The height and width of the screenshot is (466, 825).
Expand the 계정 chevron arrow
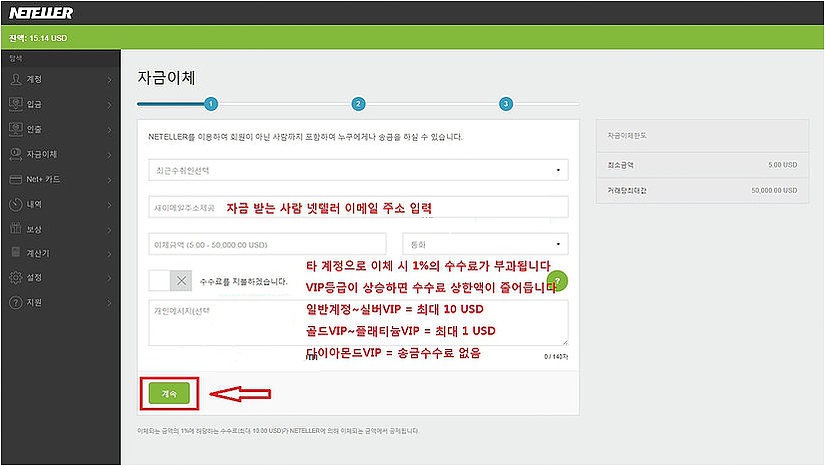point(109,80)
